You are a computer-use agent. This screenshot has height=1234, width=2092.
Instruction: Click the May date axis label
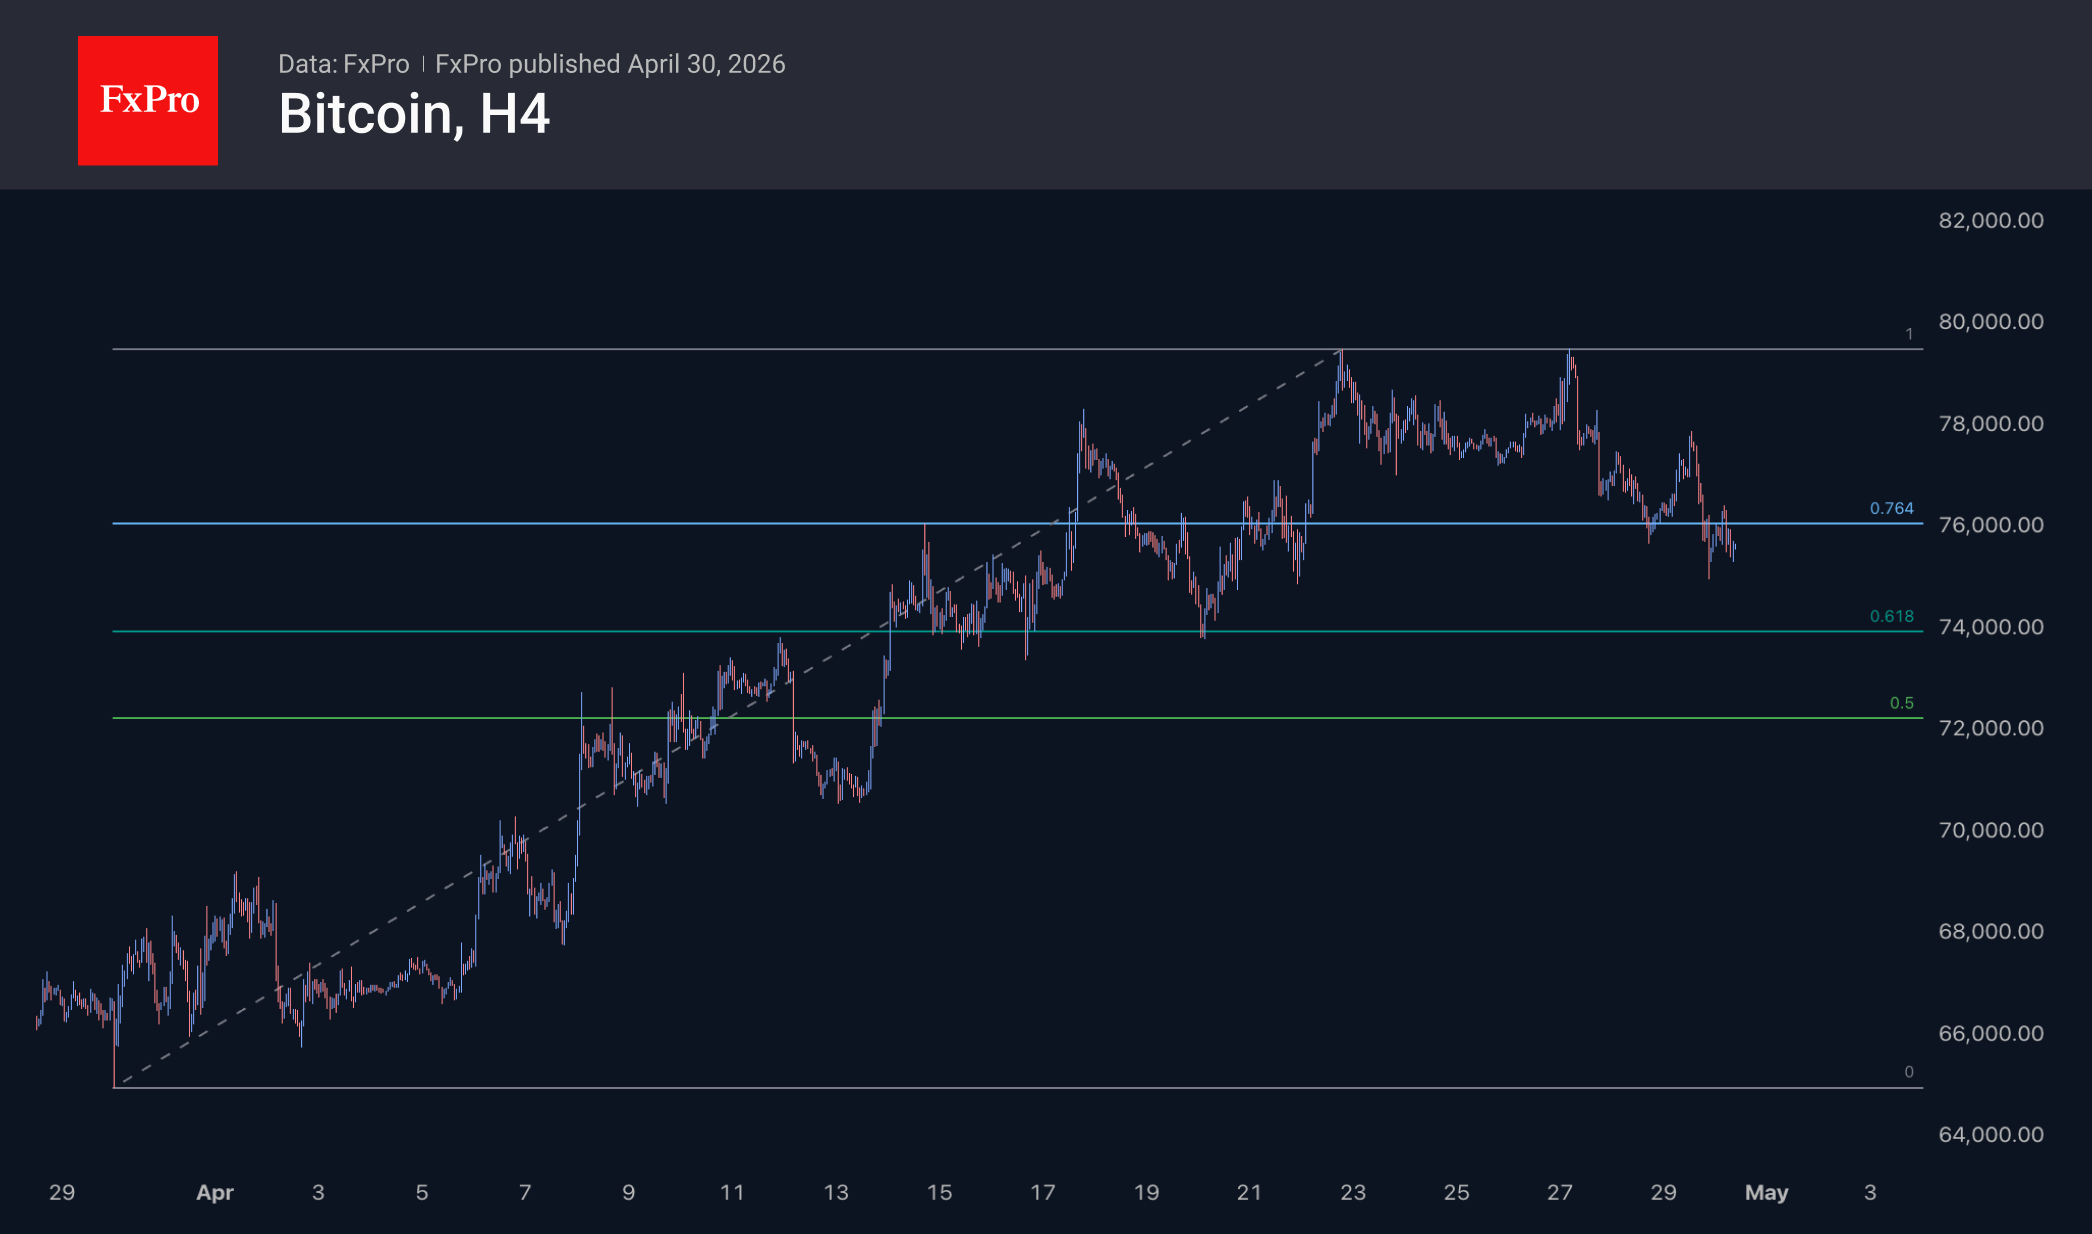pyautogui.click(x=1766, y=1192)
